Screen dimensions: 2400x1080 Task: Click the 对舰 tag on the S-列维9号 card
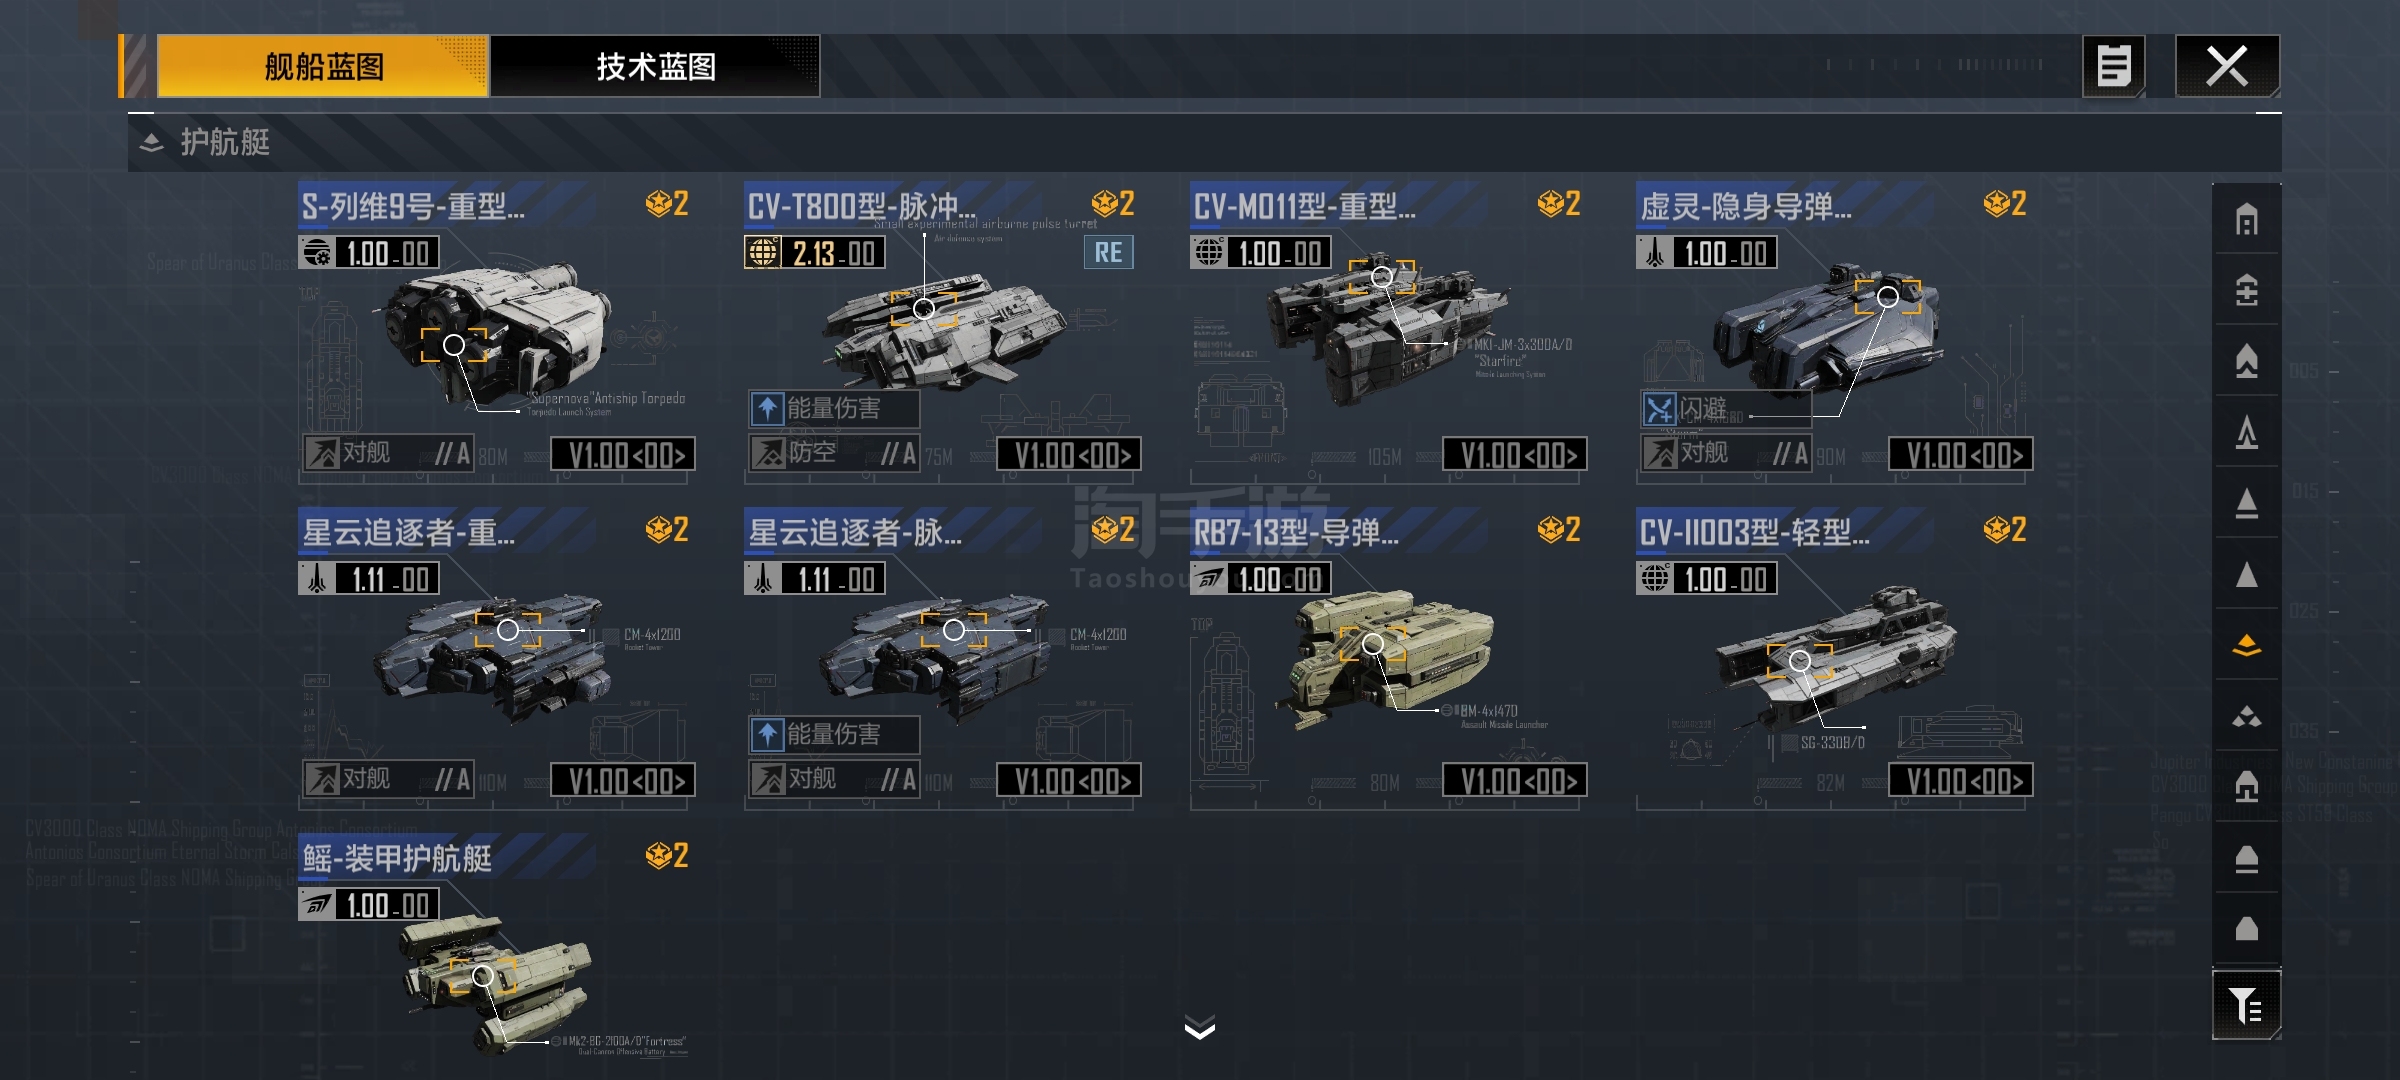point(365,453)
